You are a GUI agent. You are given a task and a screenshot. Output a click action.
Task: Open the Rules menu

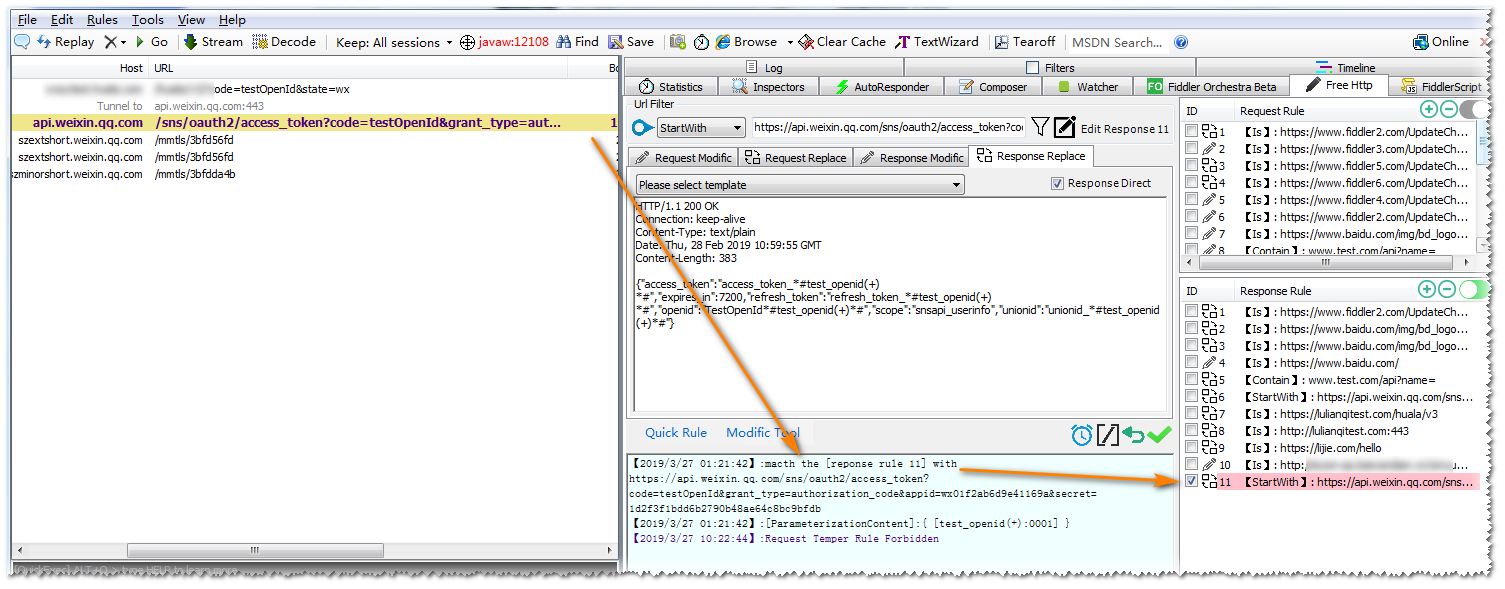102,20
